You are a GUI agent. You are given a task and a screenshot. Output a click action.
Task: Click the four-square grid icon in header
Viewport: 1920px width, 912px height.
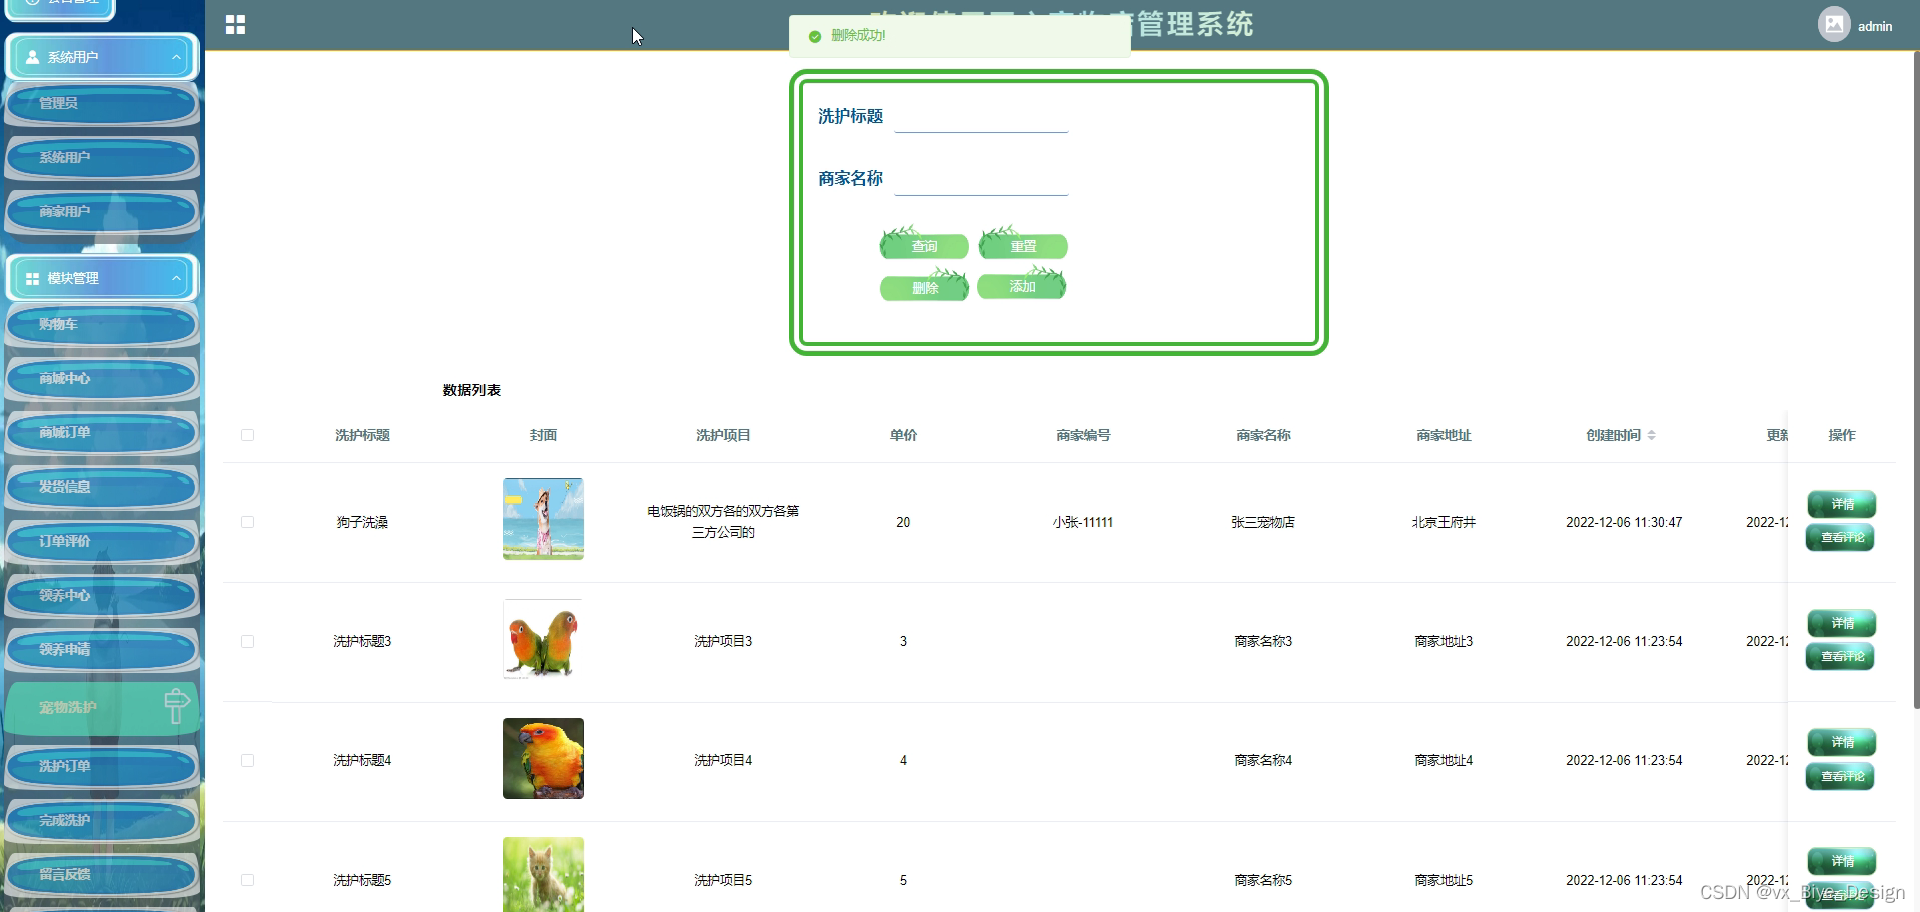pos(235,25)
